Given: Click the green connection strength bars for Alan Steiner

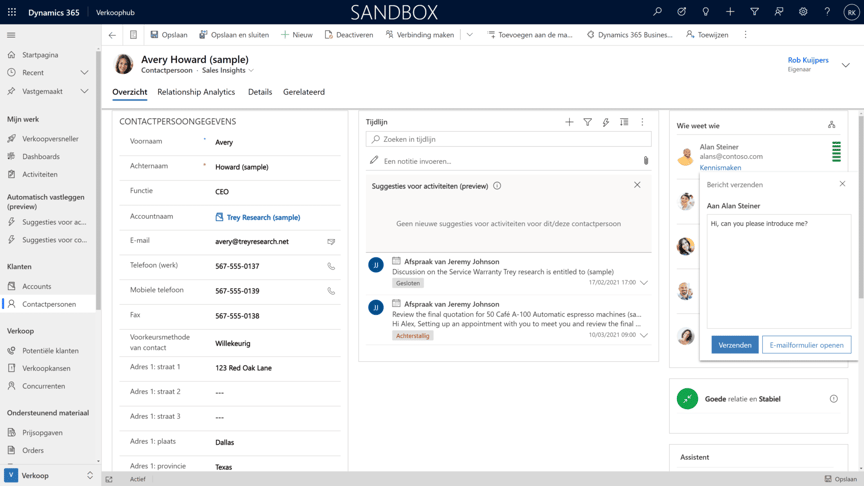Looking at the screenshot, I should coord(836,152).
